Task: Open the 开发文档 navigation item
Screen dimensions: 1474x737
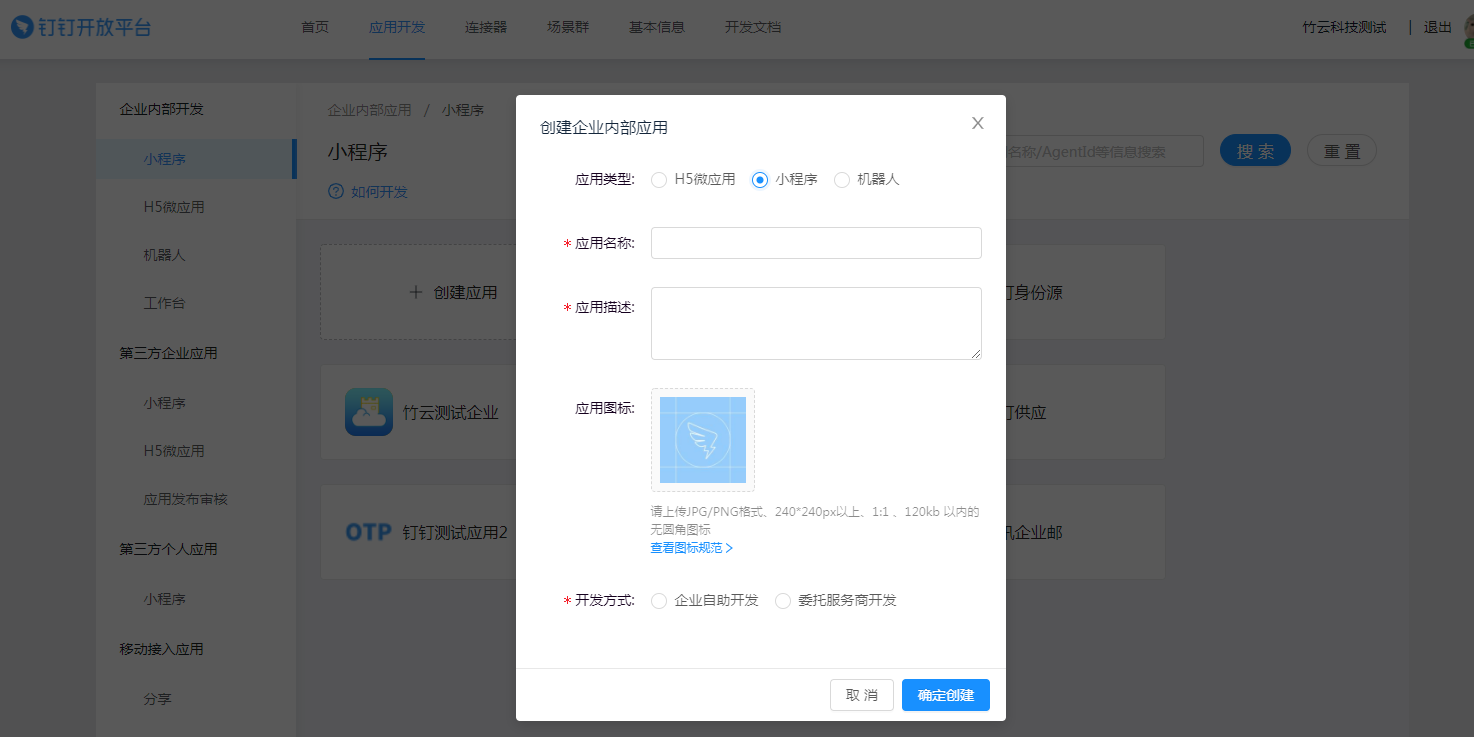Action: pos(753,27)
